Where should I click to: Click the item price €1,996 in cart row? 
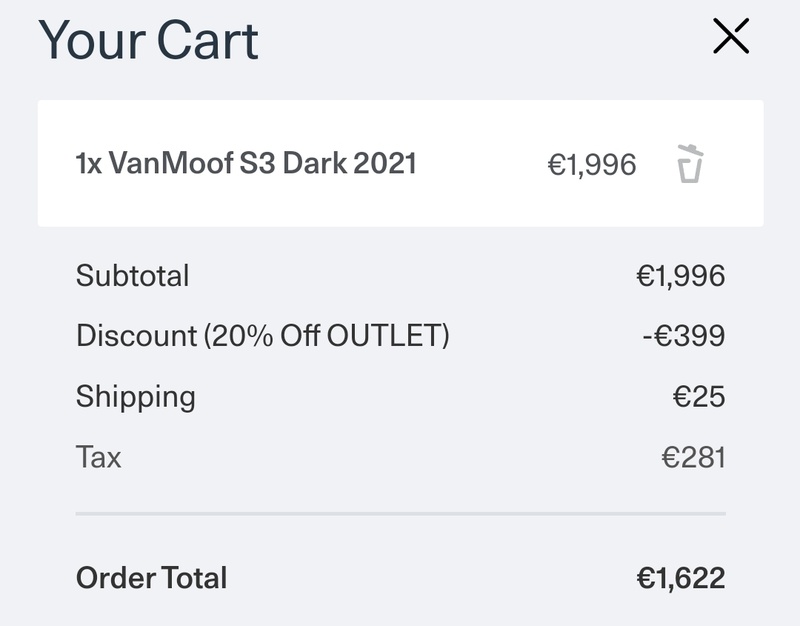[592, 165]
